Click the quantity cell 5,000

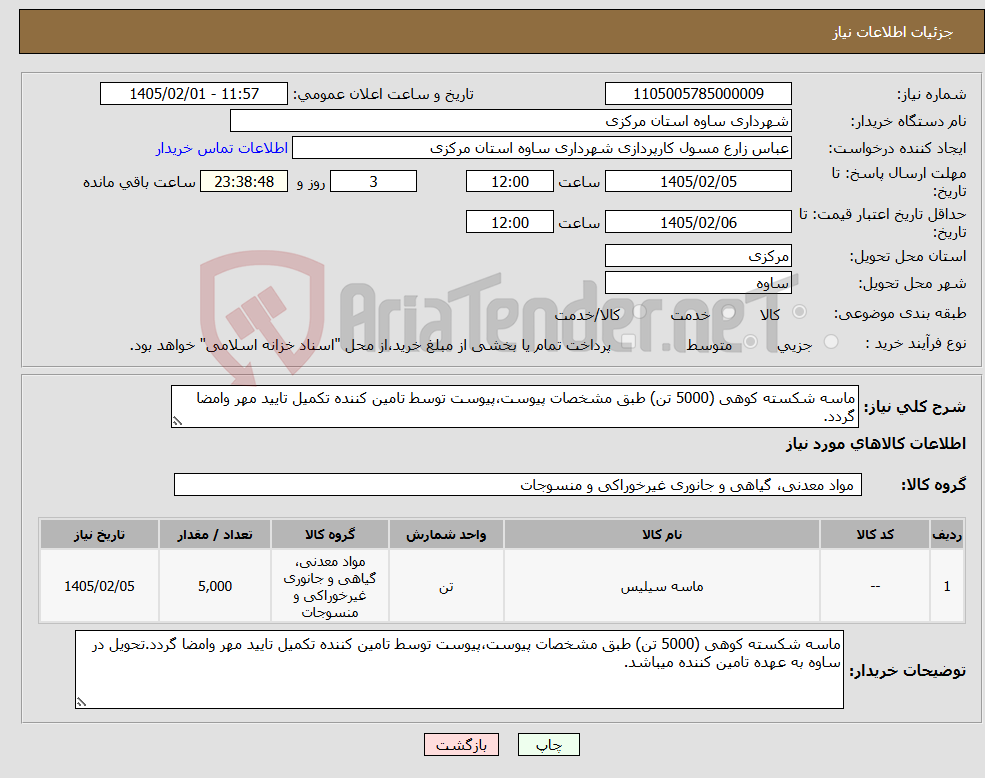(215, 586)
